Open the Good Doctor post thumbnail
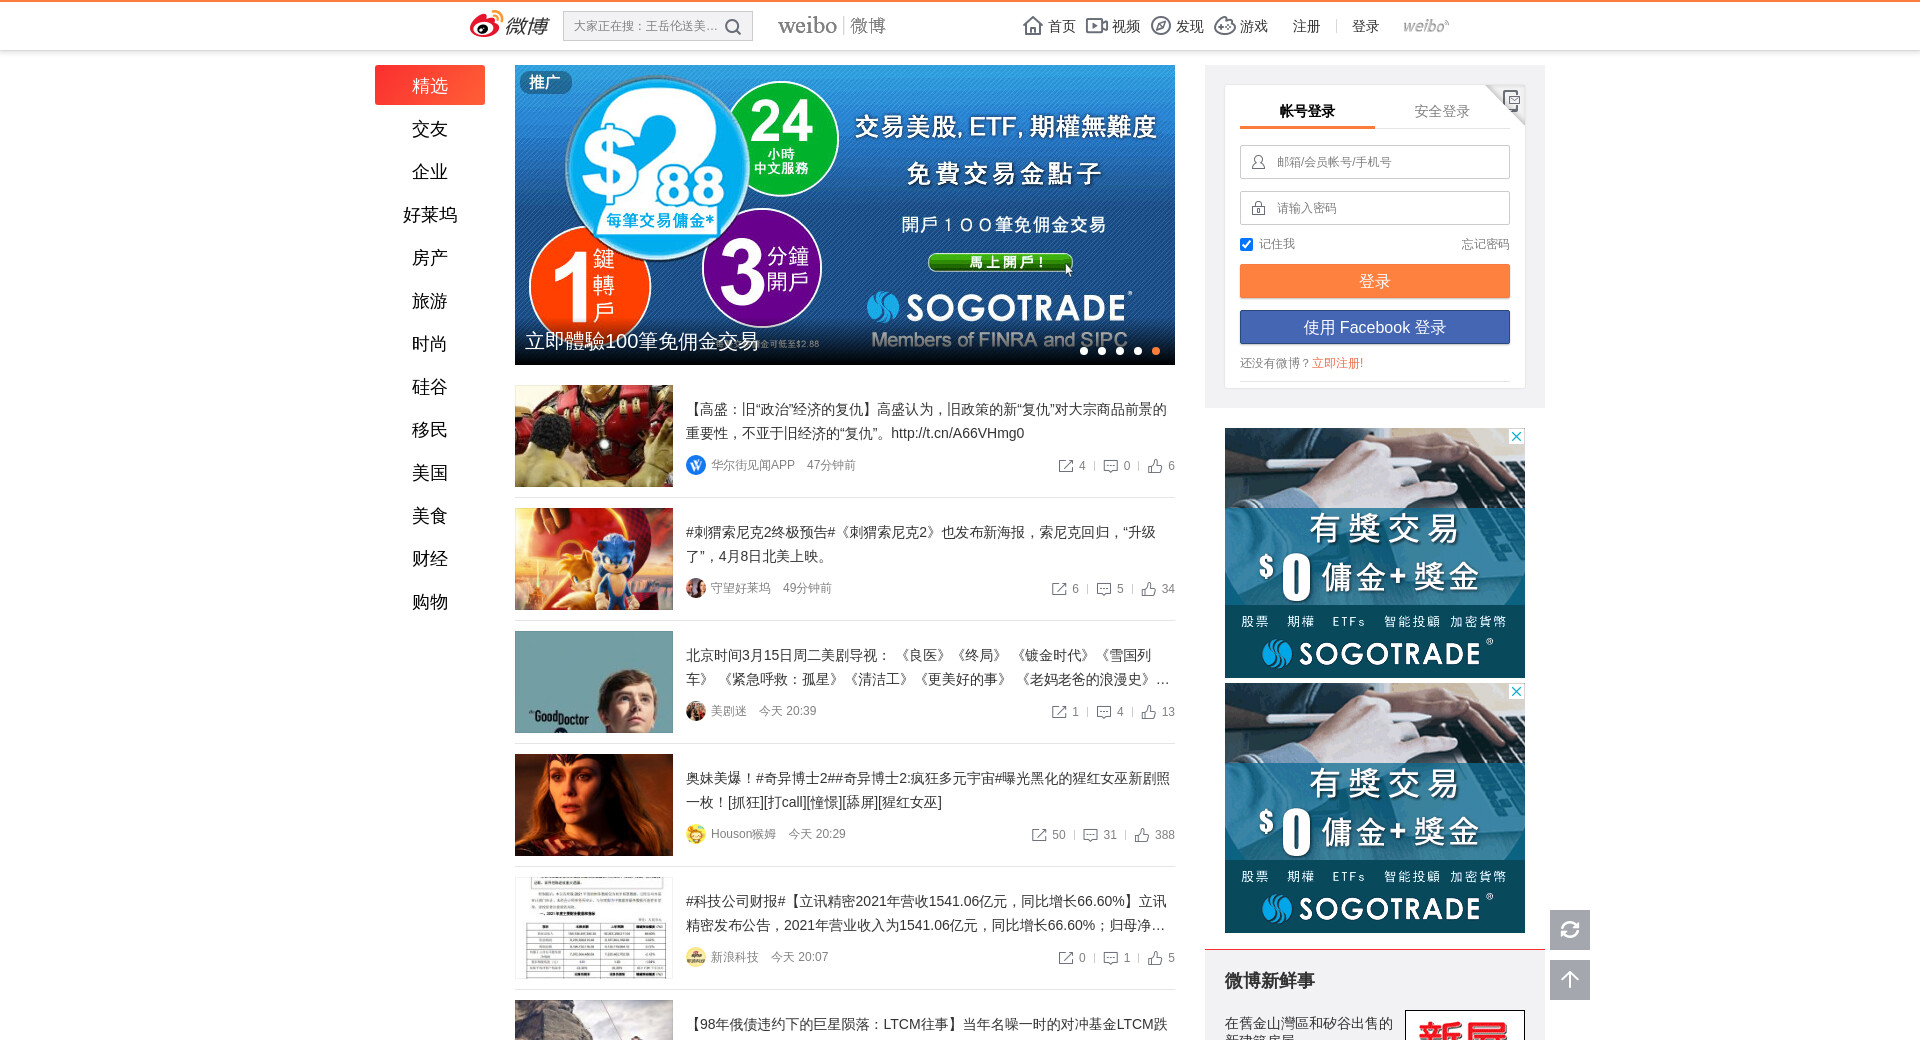This screenshot has width=1920, height=1040. pyautogui.click(x=594, y=682)
